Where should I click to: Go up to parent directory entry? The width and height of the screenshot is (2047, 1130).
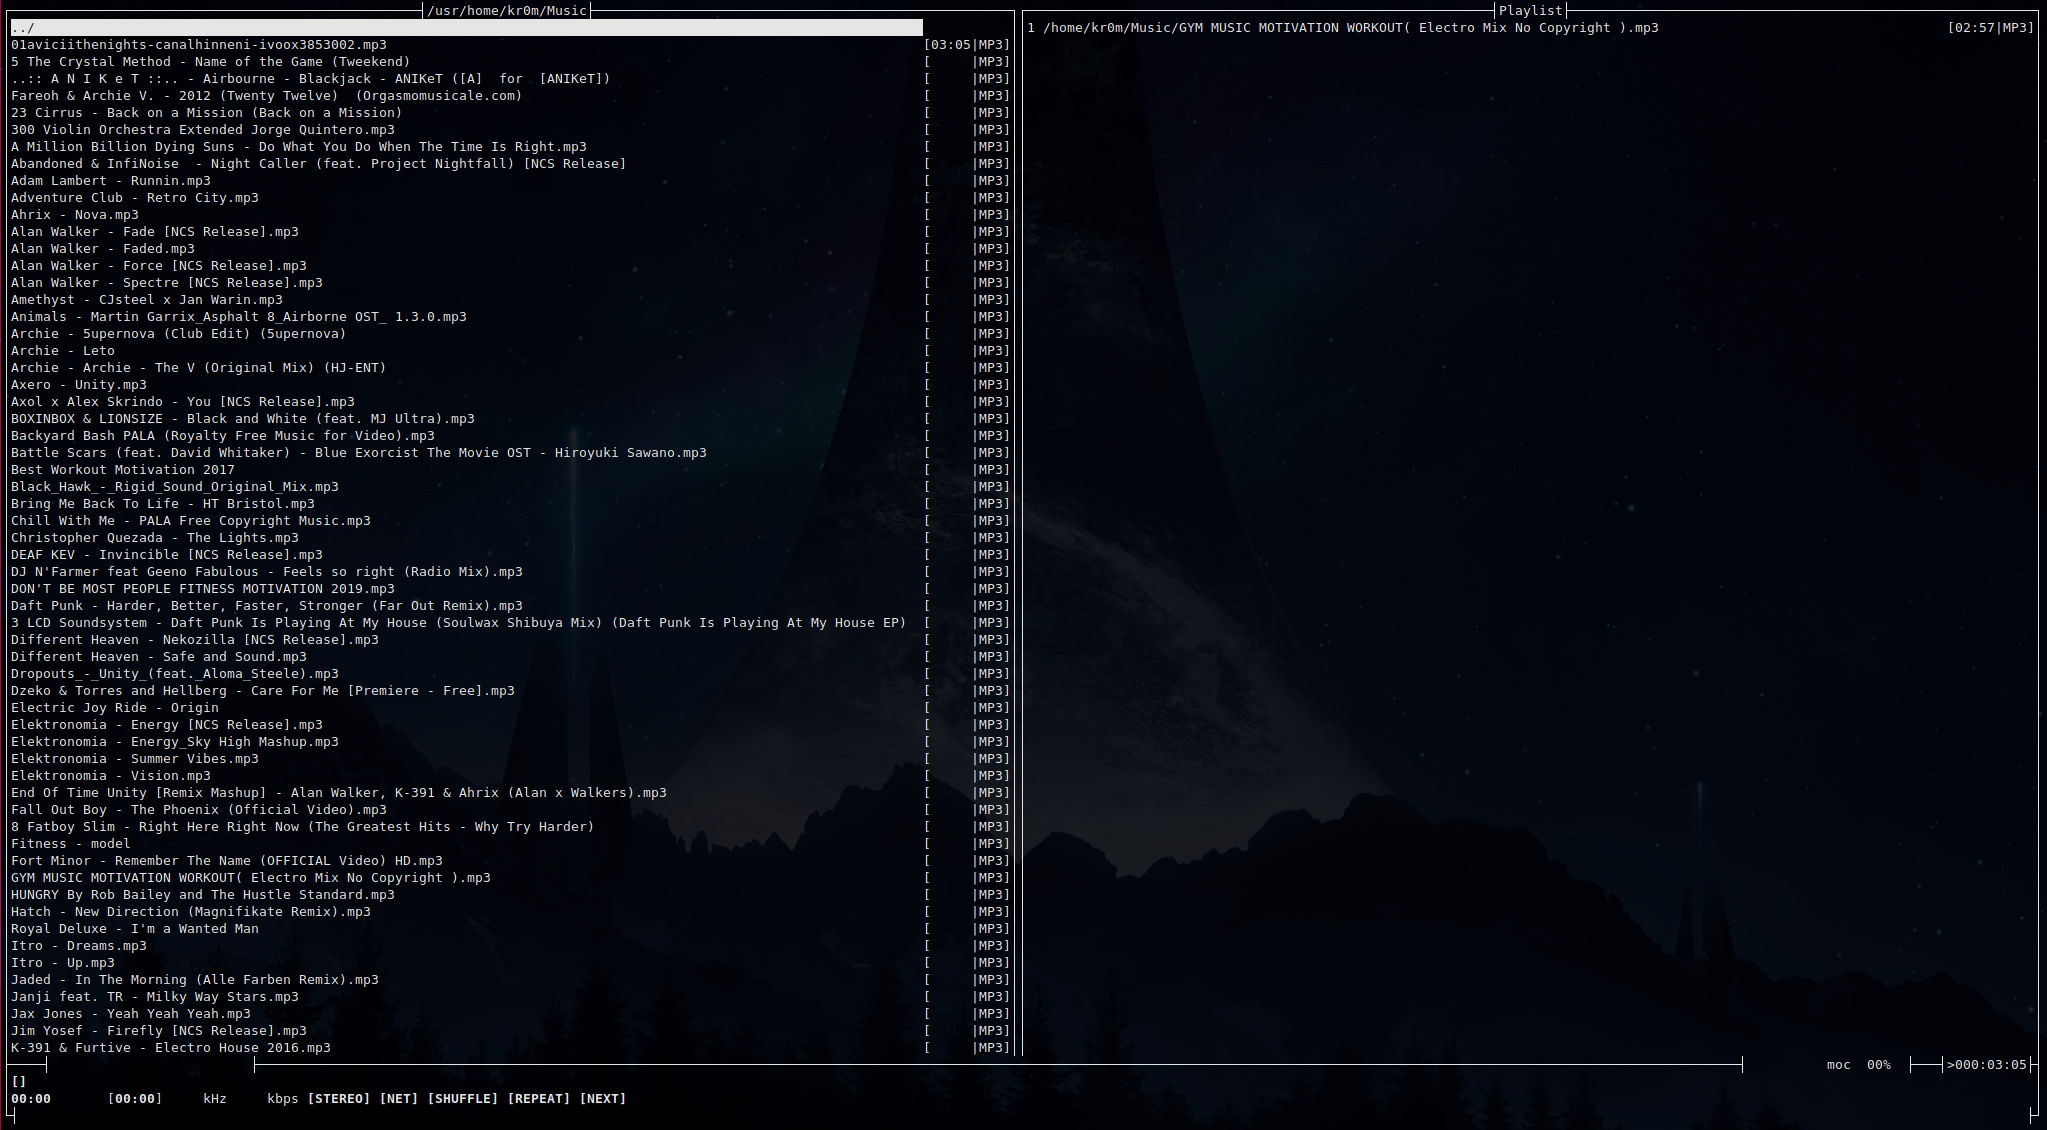point(23,28)
